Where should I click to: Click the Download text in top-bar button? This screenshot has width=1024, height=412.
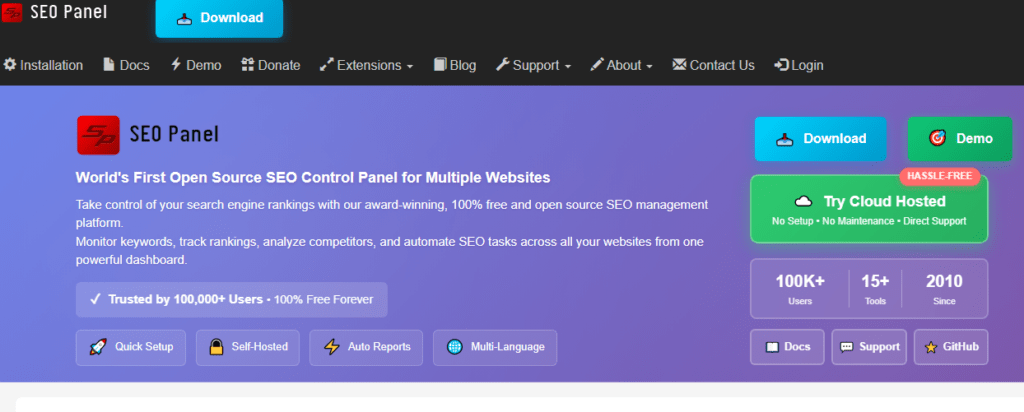pyautogui.click(x=232, y=18)
